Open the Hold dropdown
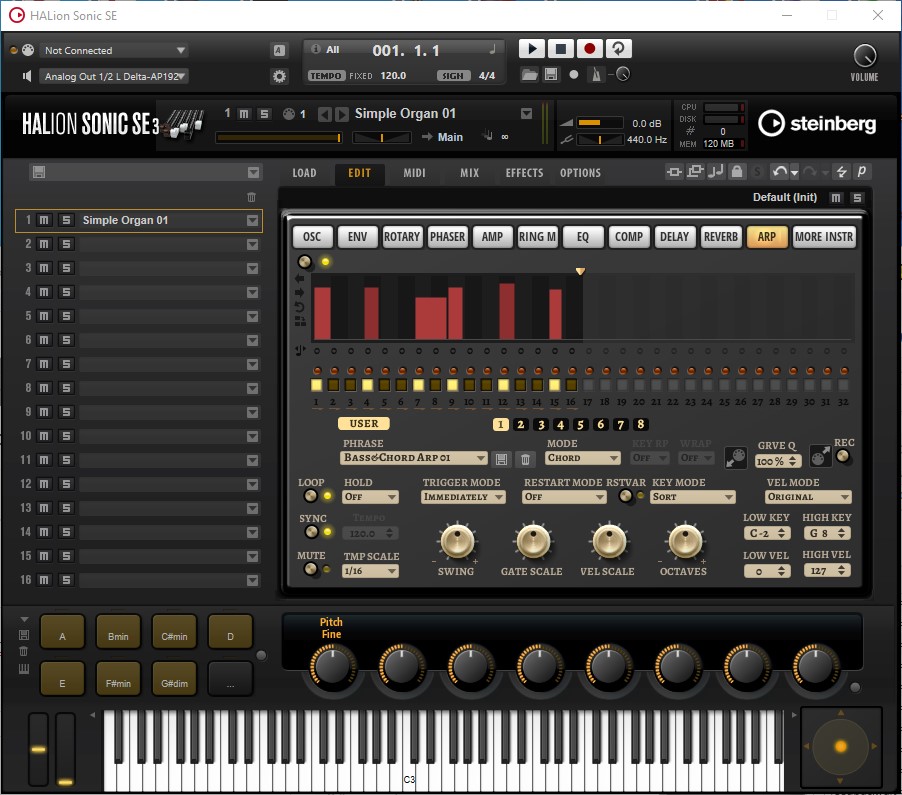The height and width of the screenshot is (795, 902). [370, 497]
